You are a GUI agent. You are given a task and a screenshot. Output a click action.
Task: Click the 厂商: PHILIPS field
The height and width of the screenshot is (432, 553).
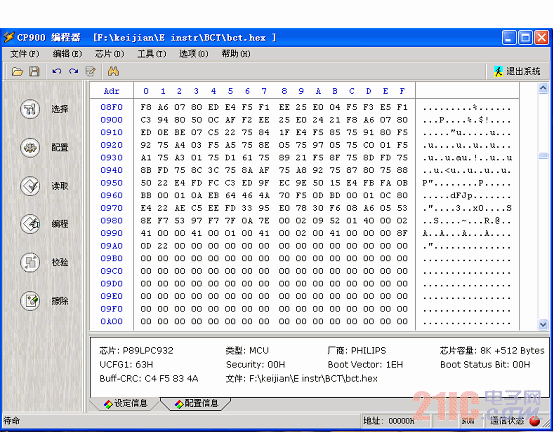(x=357, y=351)
